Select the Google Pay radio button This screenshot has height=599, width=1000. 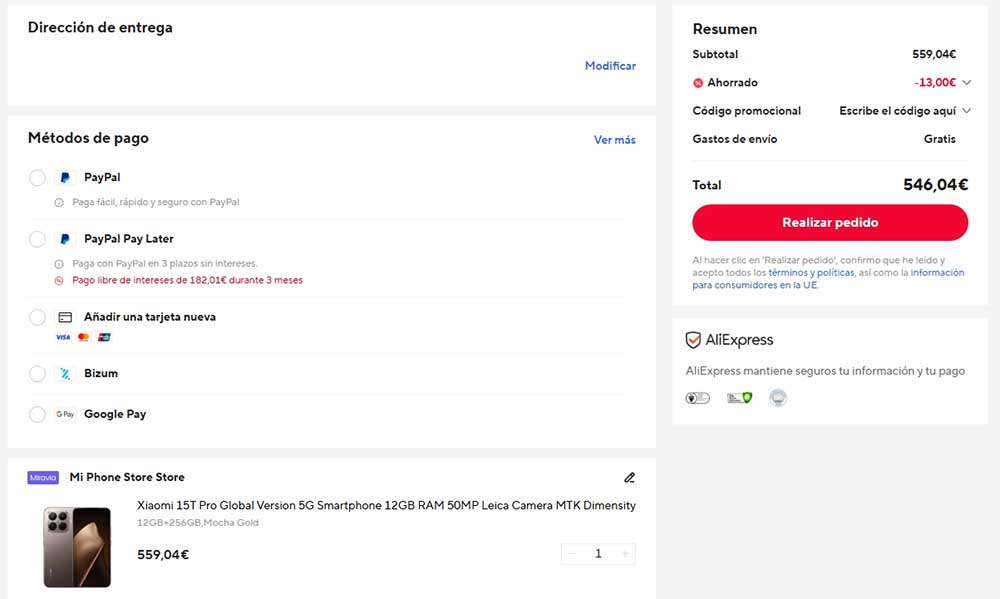[37, 413]
